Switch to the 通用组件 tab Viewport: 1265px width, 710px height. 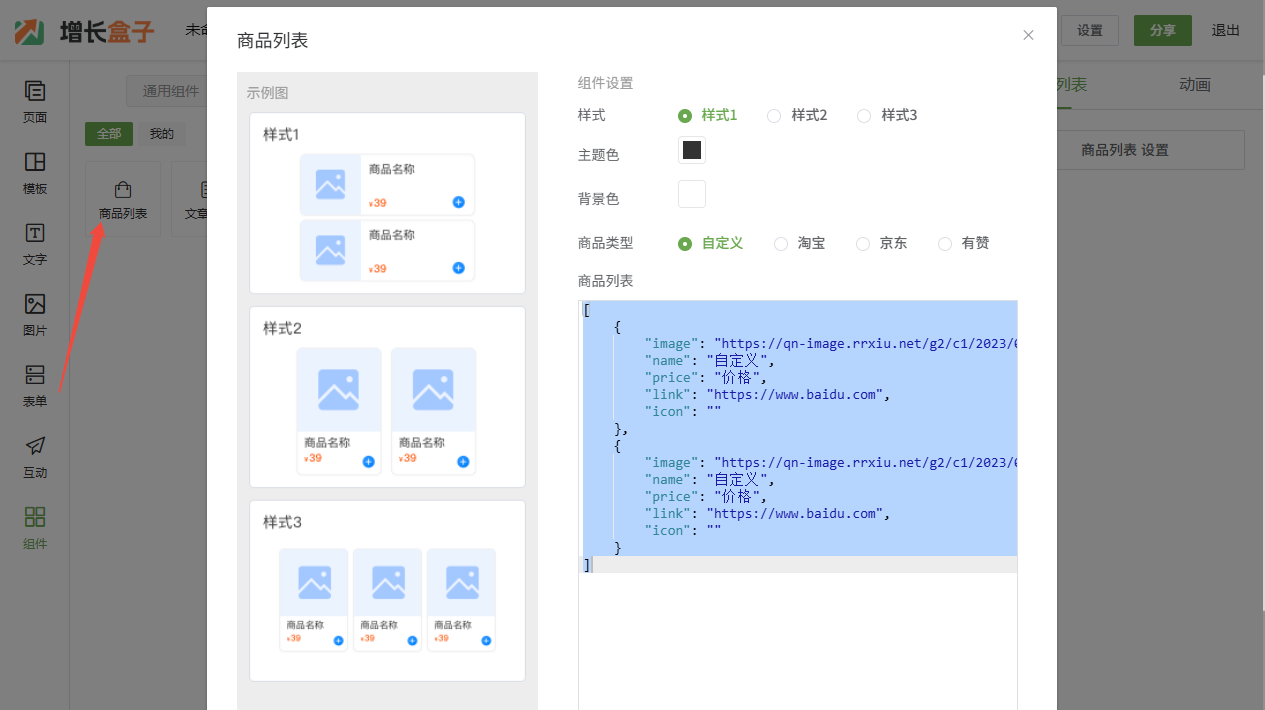click(168, 91)
